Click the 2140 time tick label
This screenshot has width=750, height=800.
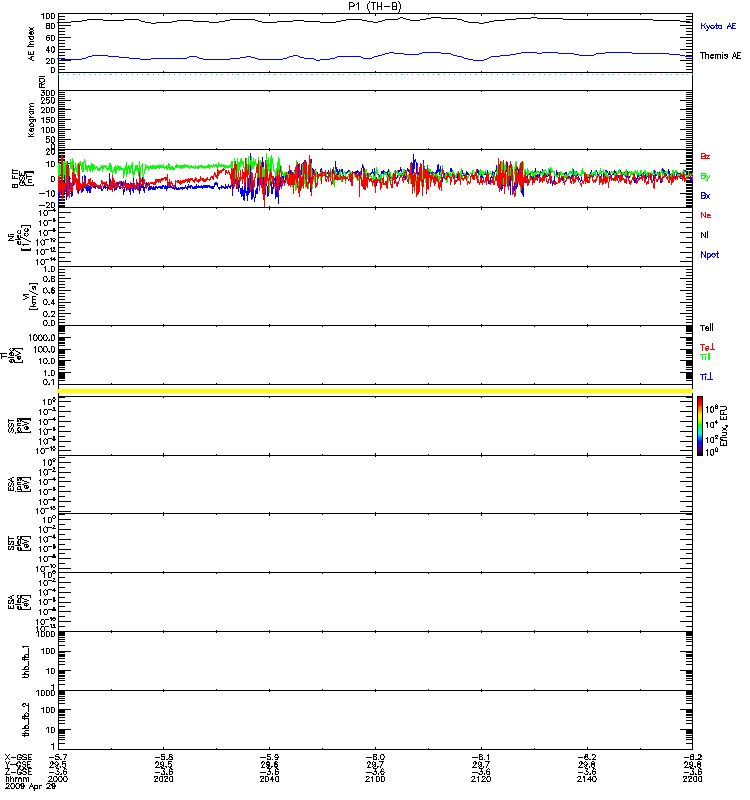coord(587,779)
